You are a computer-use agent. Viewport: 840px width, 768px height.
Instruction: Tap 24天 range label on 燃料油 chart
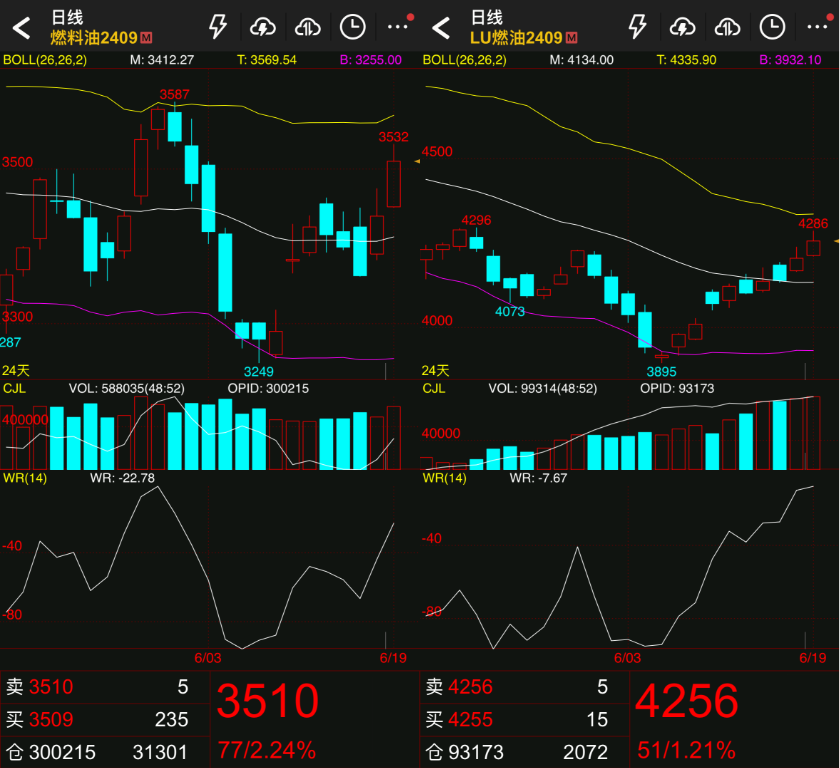point(16,371)
